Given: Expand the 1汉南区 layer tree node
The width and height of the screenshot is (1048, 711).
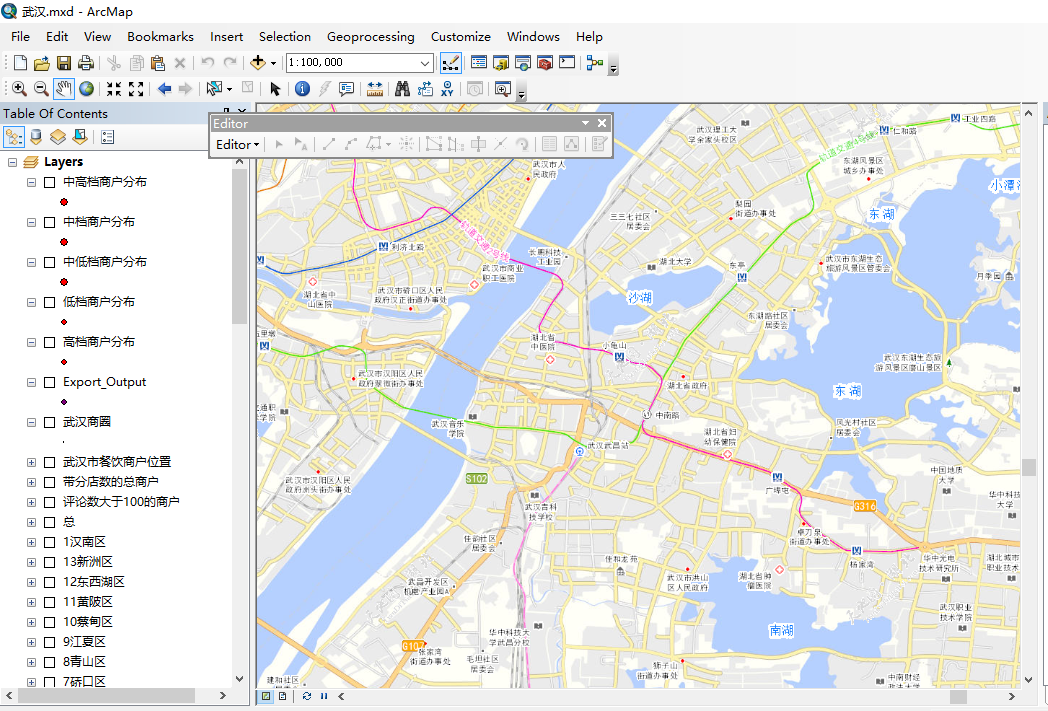Looking at the screenshot, I should click(x=31, y=542).
